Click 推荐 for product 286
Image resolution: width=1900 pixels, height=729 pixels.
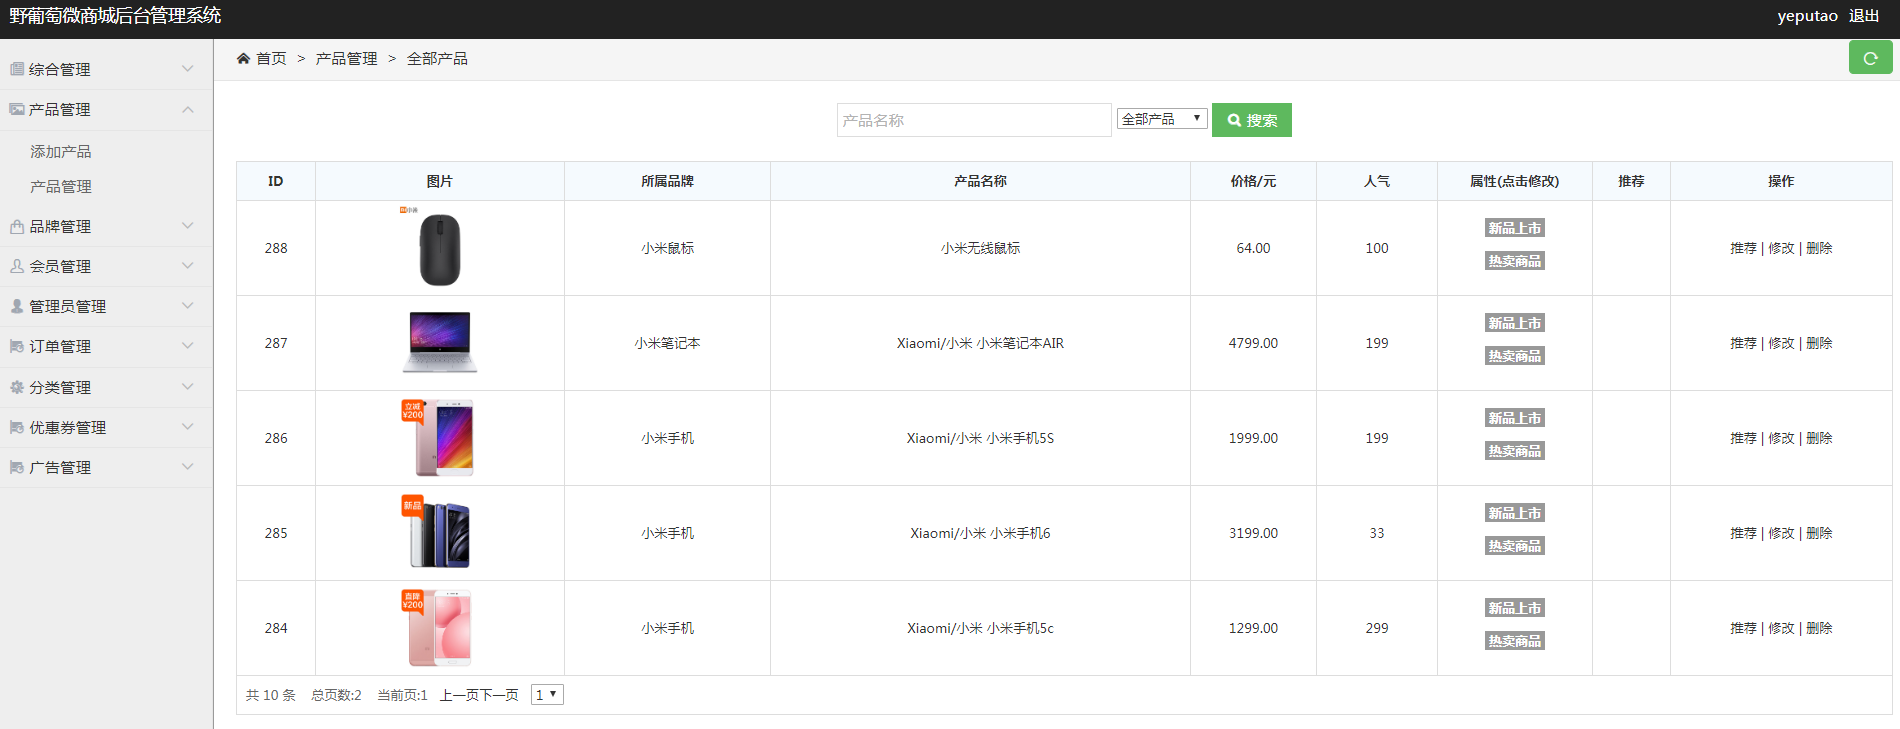pos(1743,438)
